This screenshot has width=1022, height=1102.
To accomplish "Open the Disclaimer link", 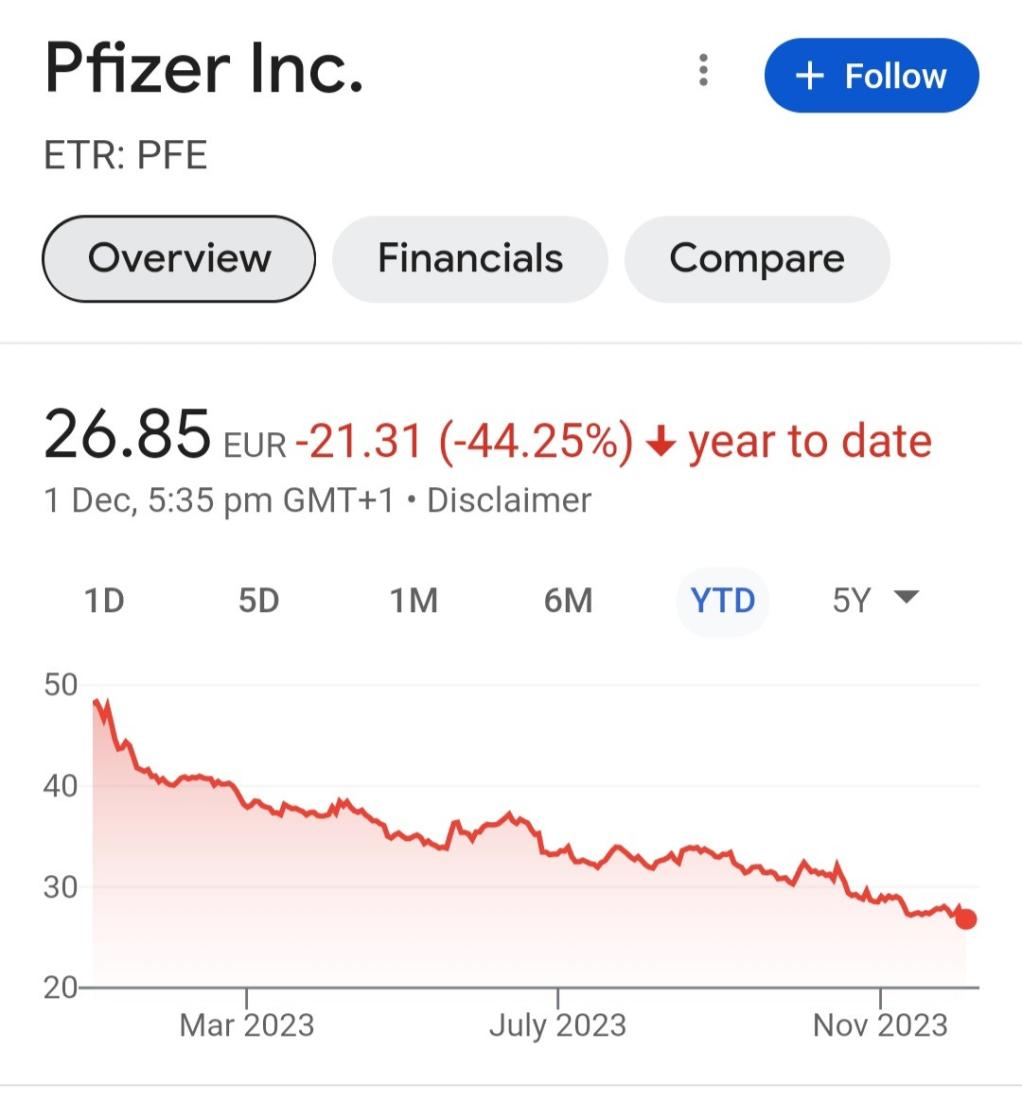I will [509, 499].
